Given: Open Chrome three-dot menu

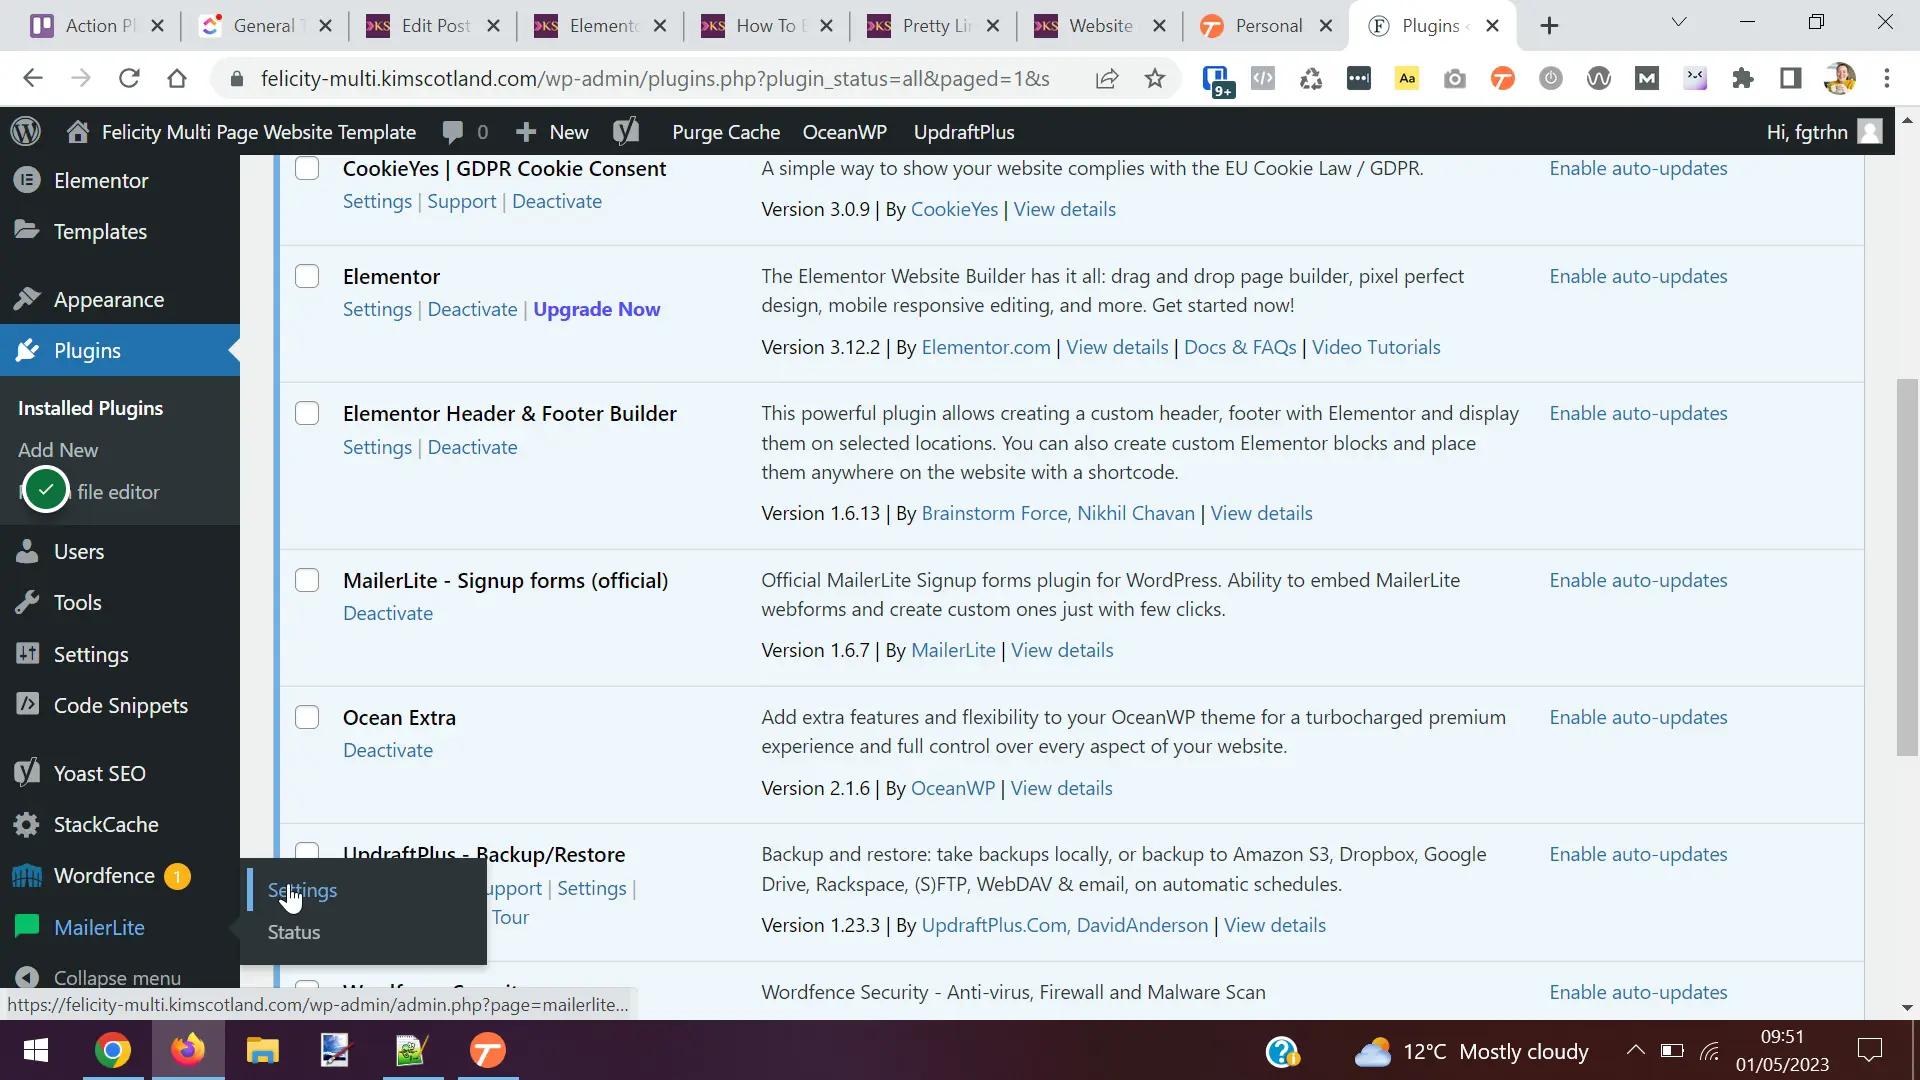Looking at the screenshot, I should 1887,78.
